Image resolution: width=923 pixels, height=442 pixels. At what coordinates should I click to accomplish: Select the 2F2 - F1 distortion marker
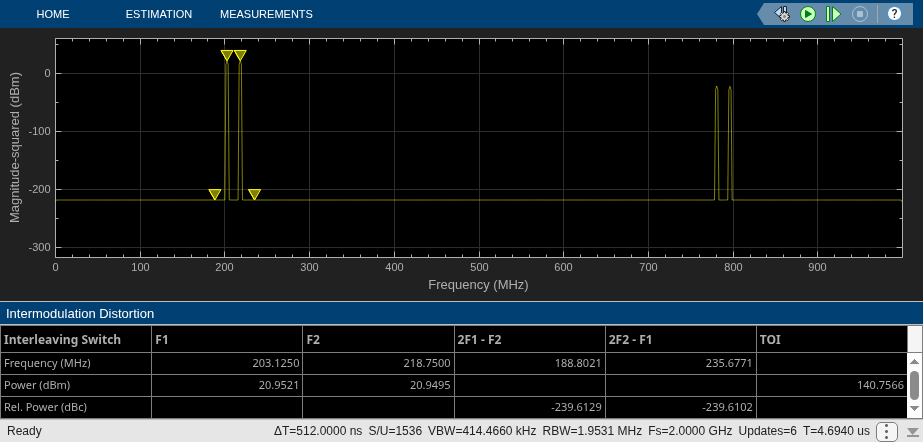(x=254, y=194)
